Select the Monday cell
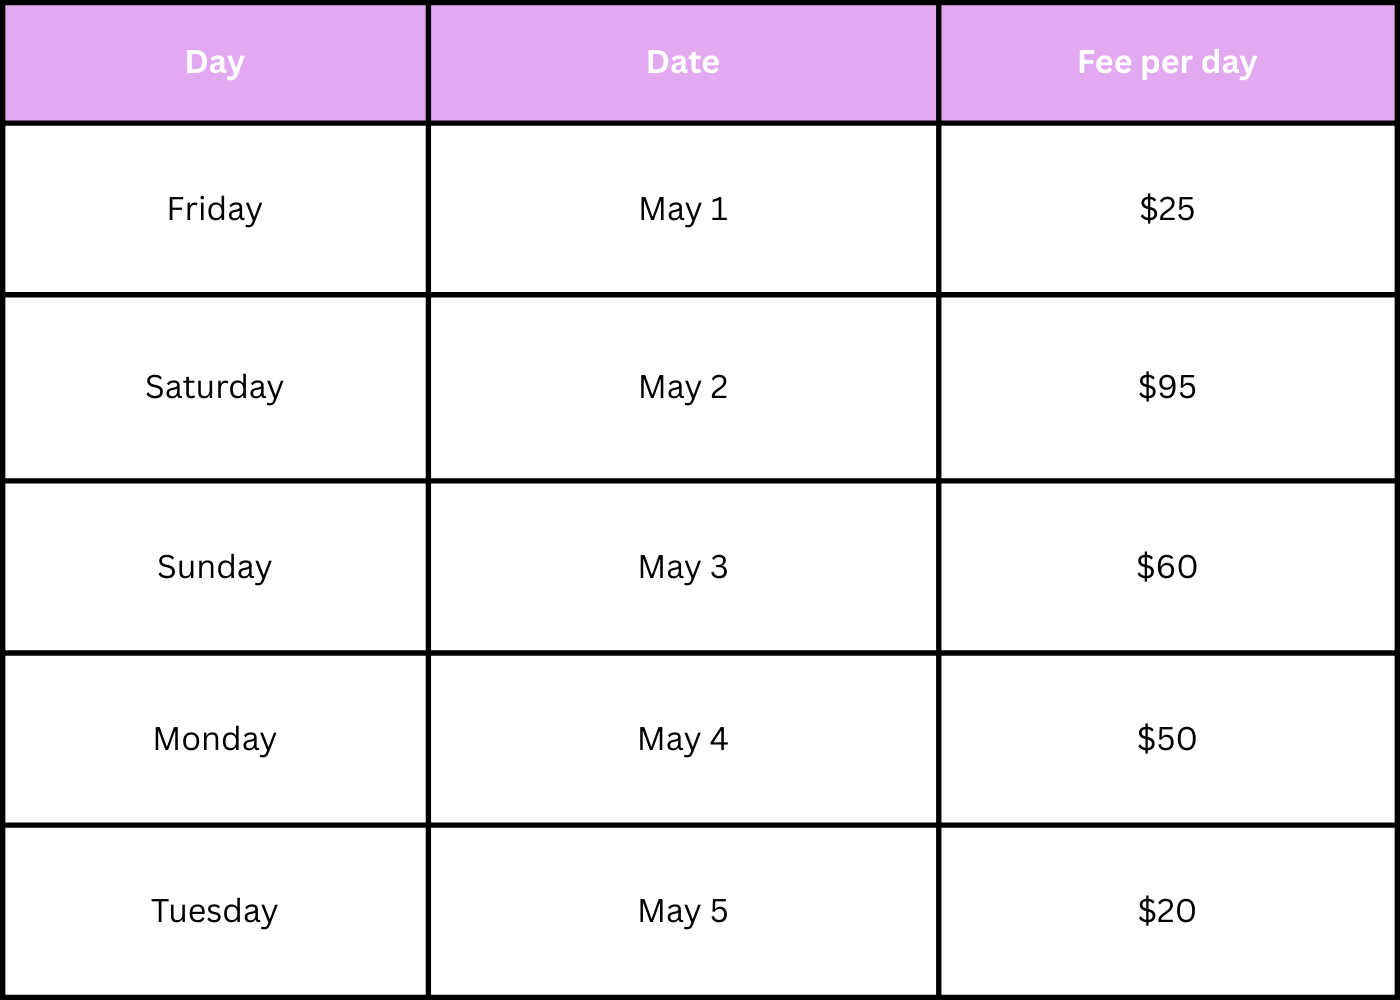Screen dimensions: 1400x1000 click(215, 739)
